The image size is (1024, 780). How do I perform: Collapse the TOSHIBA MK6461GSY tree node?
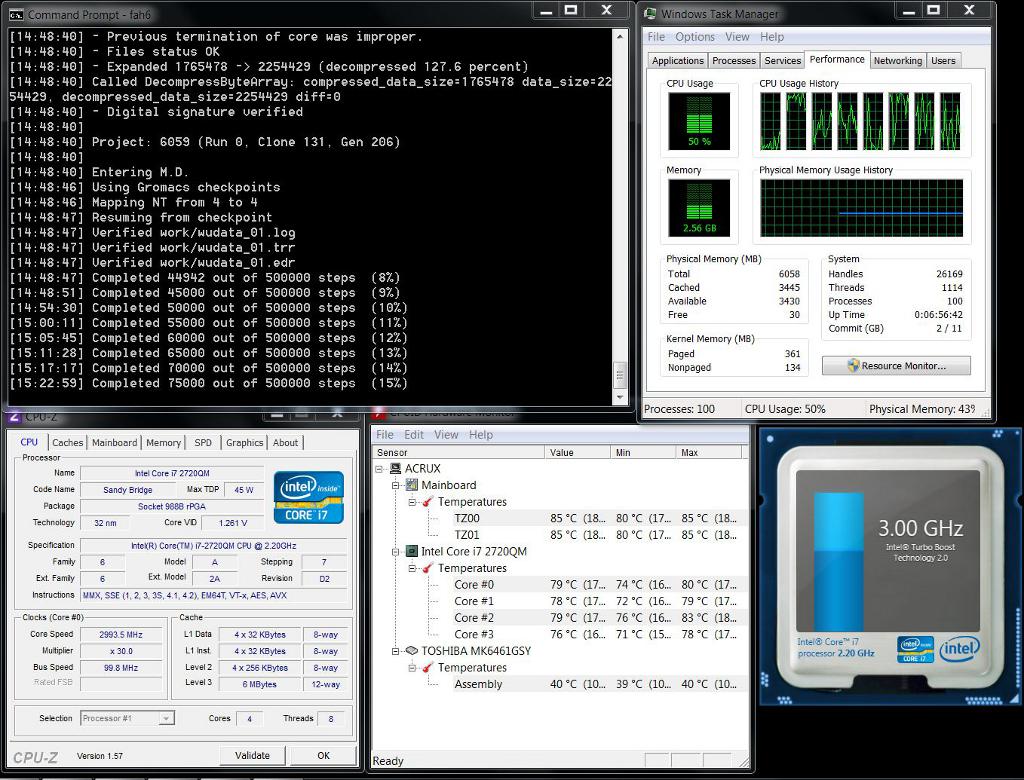pyautogui.click(x=396, y=650)
